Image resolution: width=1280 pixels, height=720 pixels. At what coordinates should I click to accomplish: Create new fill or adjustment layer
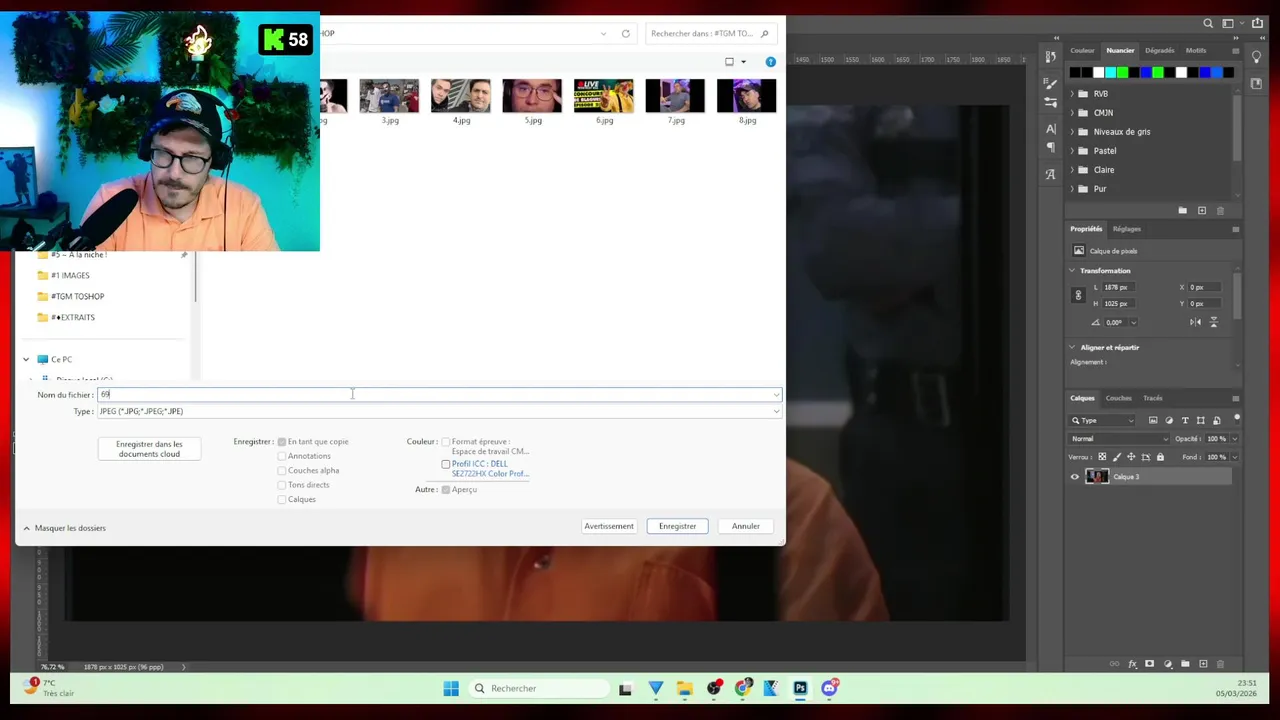(x=1168, y=664)
